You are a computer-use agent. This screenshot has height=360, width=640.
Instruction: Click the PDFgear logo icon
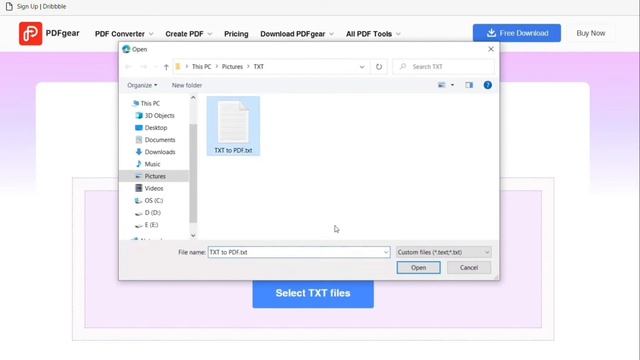(x=30, y=33)
